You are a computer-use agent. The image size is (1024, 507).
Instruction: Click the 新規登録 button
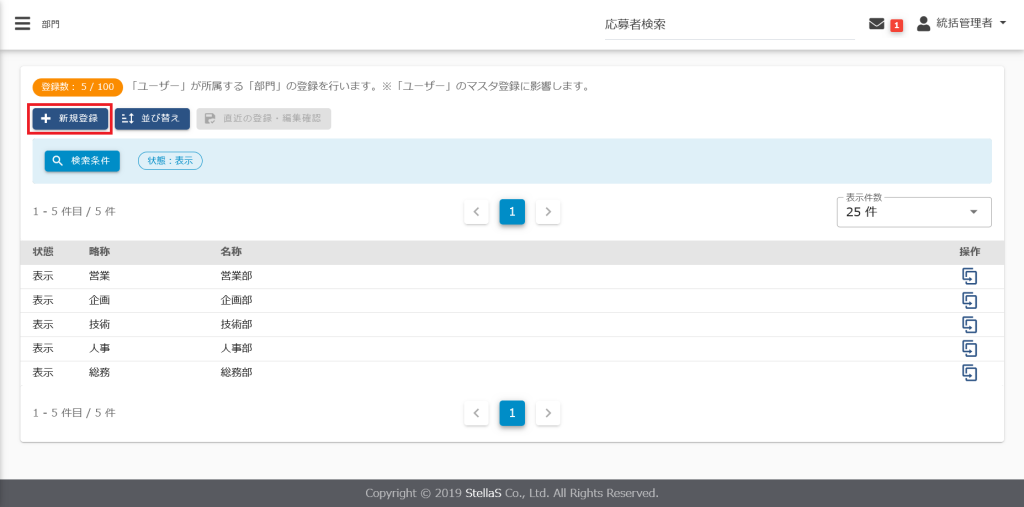tap(70, 119)
